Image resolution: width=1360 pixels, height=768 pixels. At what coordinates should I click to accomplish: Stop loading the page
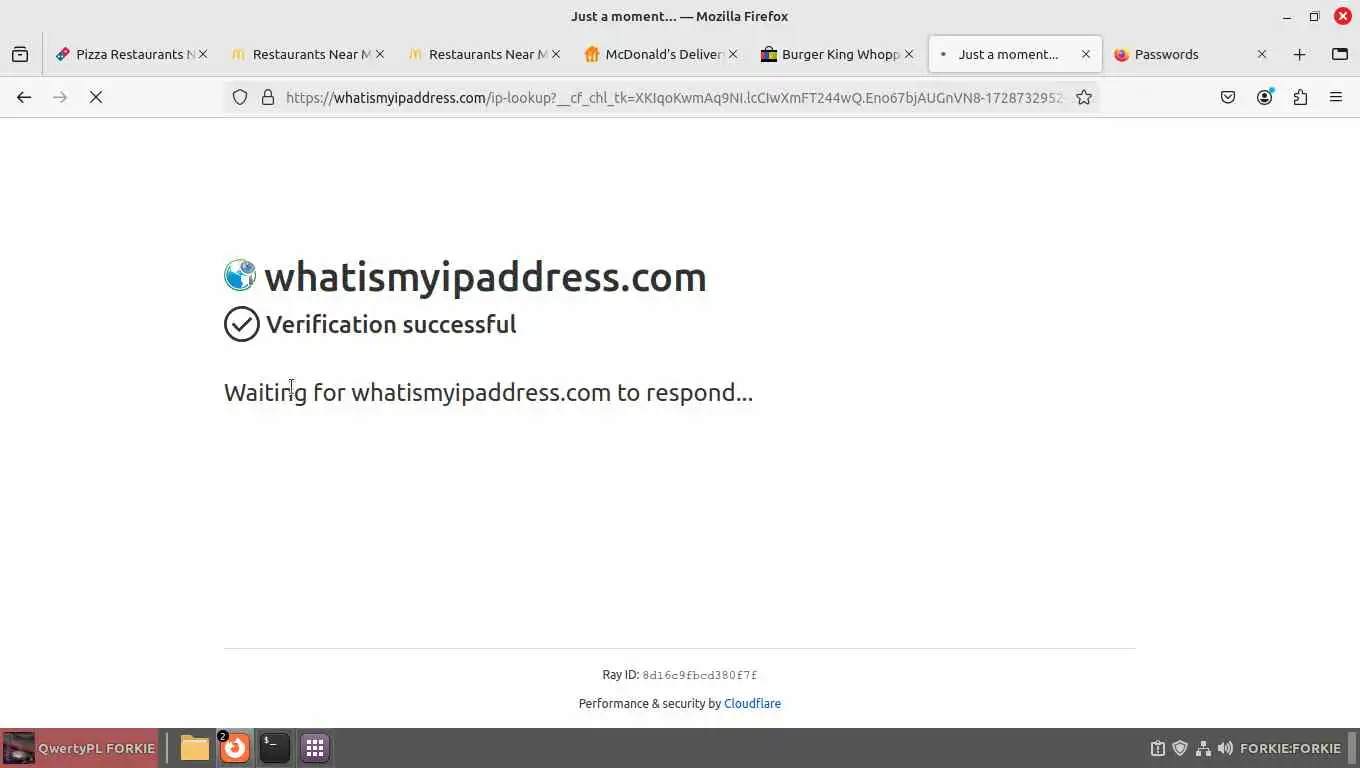pyautogui.click(x=96, y=97)
